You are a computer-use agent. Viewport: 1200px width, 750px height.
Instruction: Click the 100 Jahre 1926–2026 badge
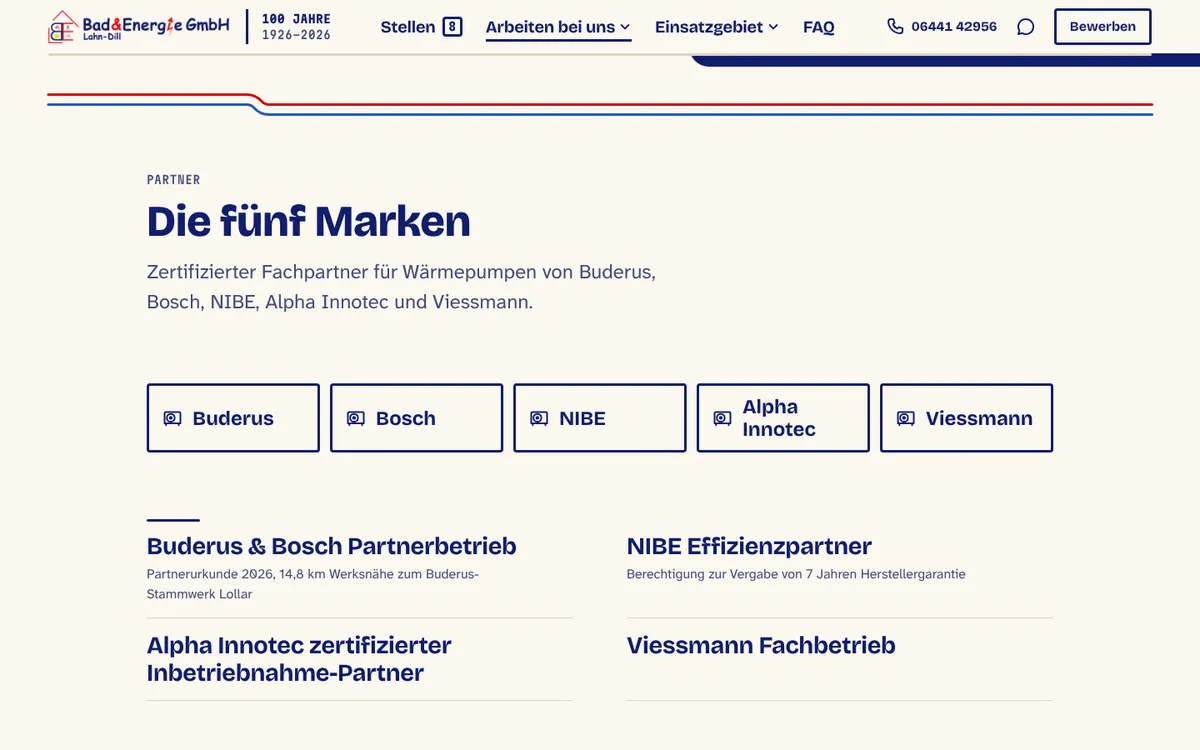click(x=296, y=27)
